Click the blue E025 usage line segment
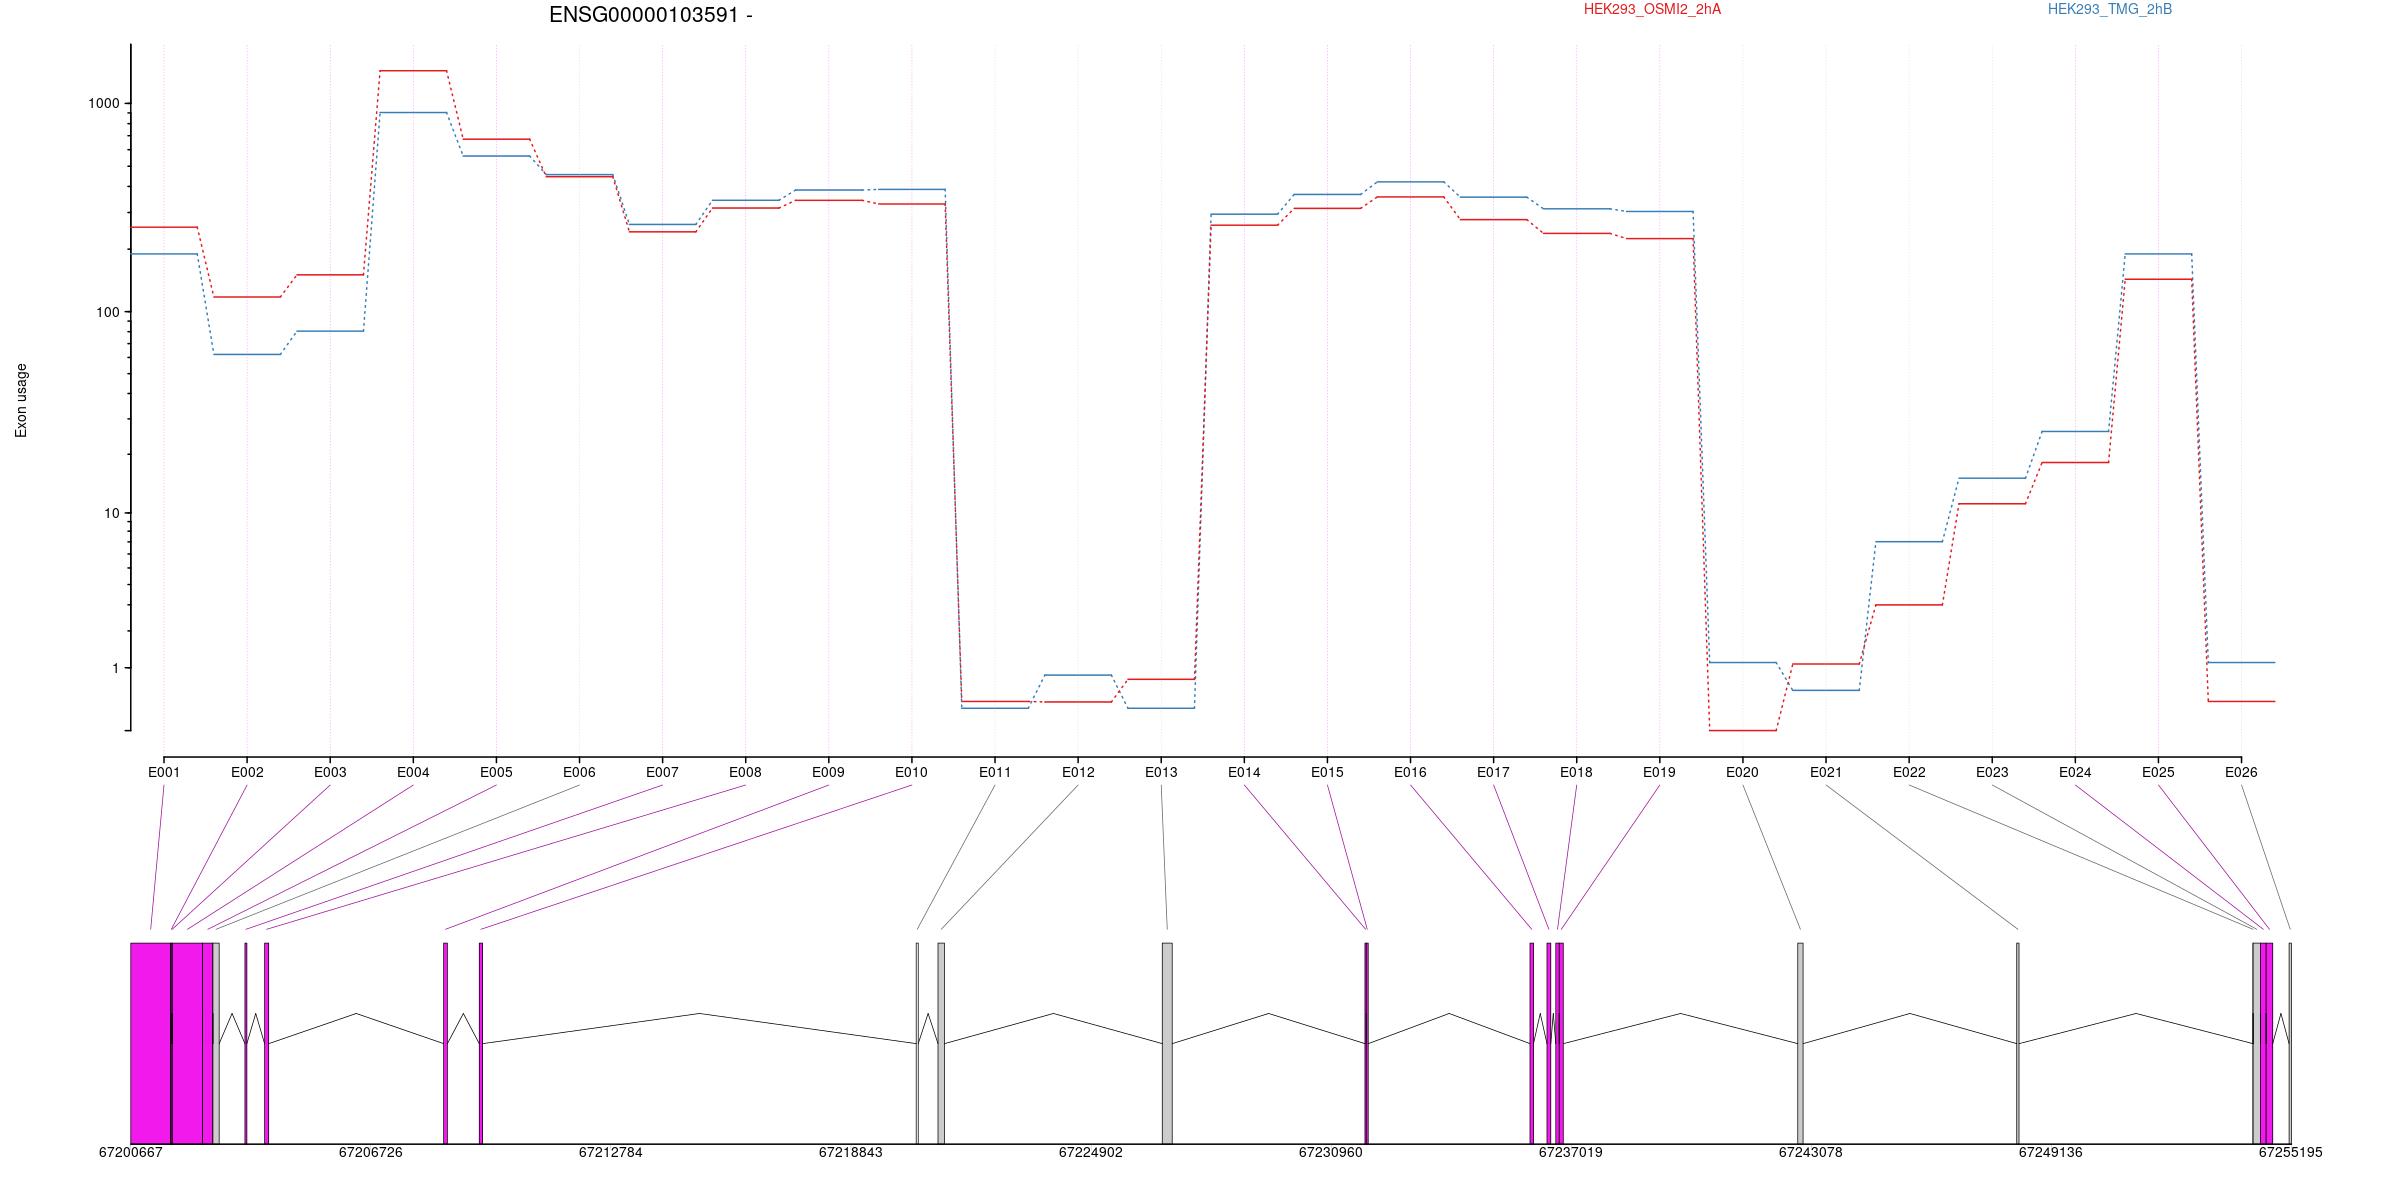Screen dimensions: 2400x1200 tap(2158, 254)
